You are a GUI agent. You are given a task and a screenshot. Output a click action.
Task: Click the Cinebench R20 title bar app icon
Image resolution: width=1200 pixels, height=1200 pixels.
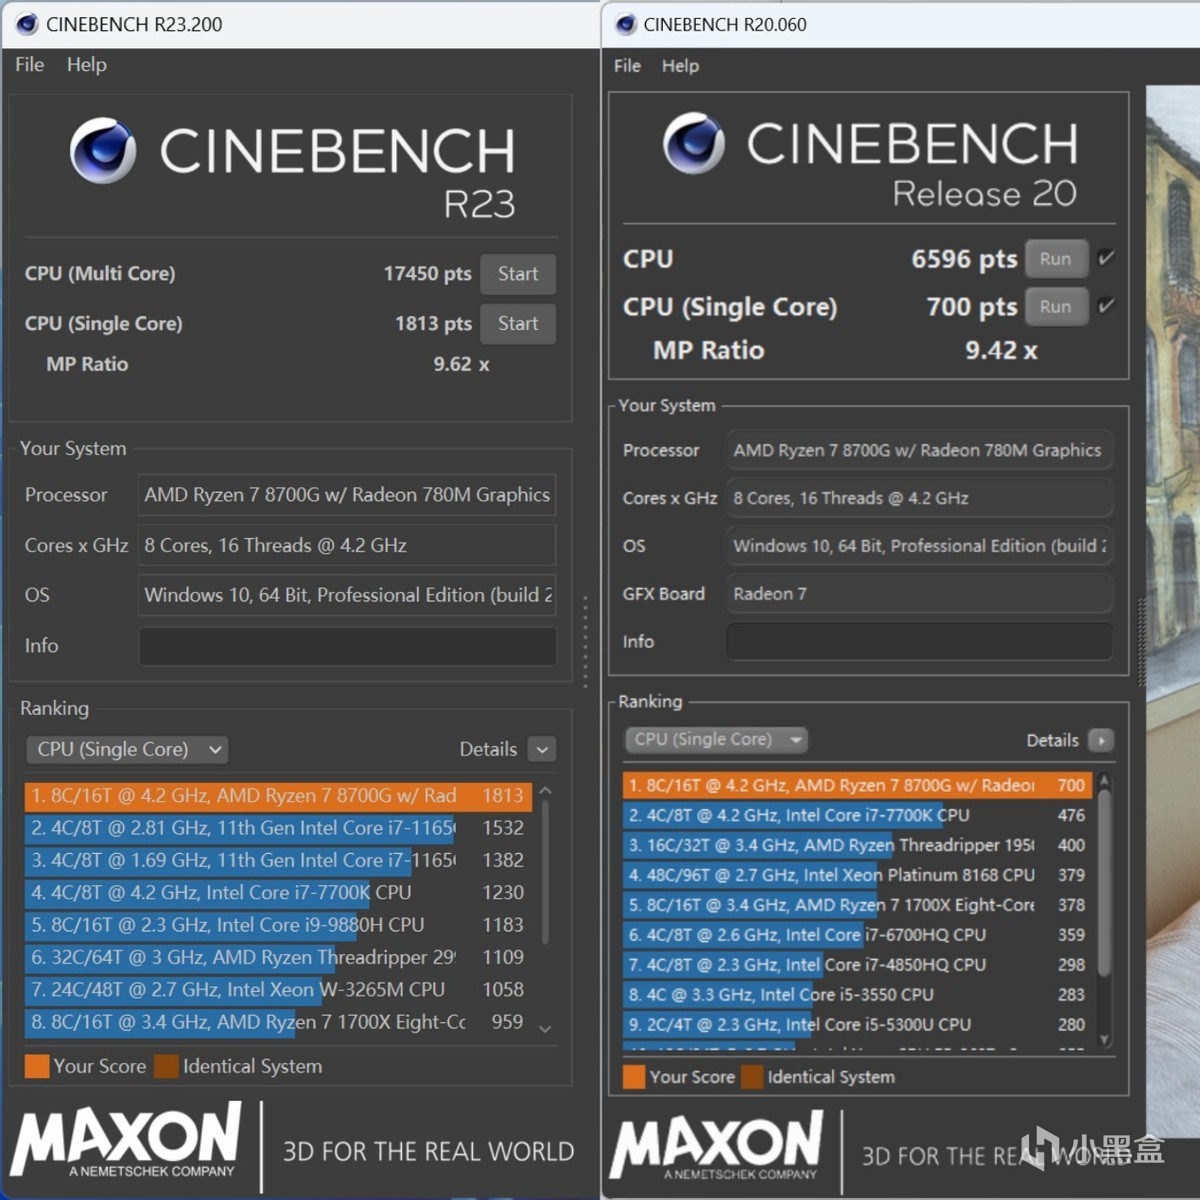pyautogui.click(x=626, y=24)
